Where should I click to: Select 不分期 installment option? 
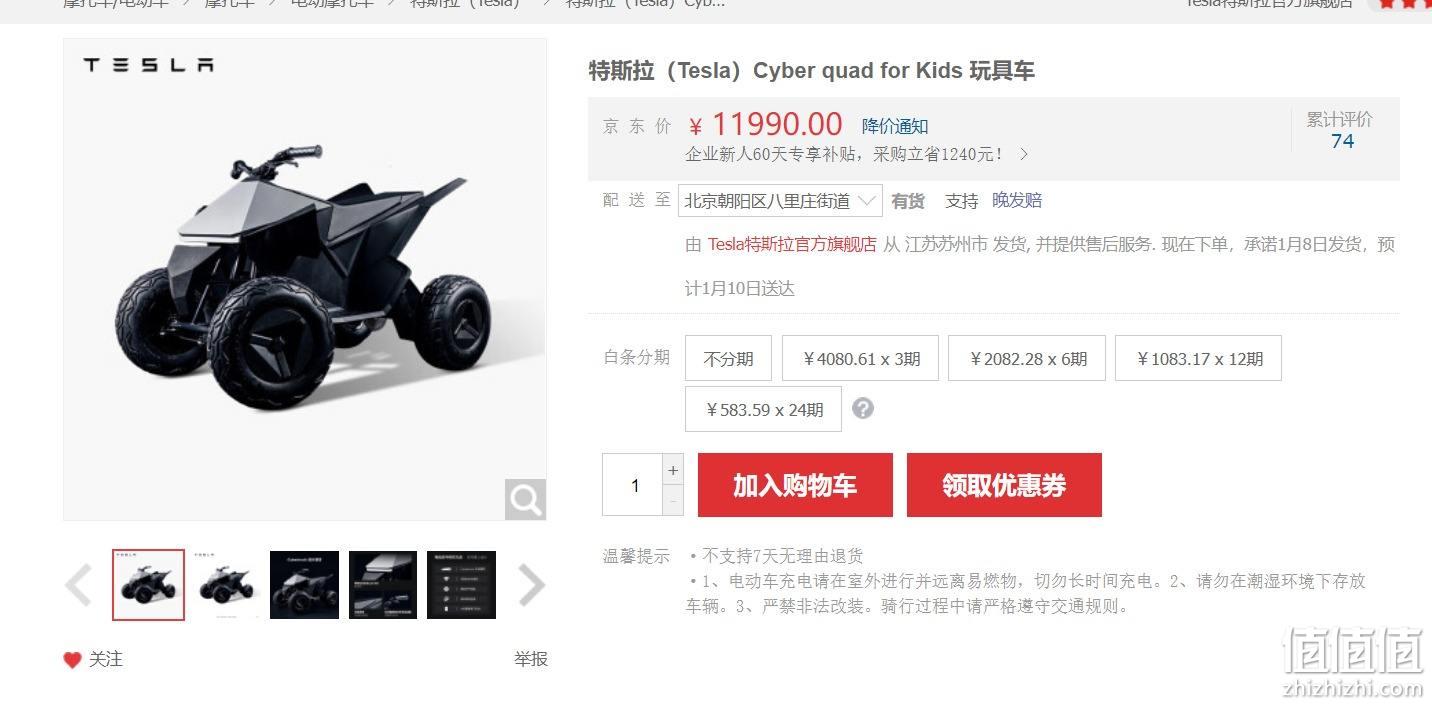tap(728, 358)
